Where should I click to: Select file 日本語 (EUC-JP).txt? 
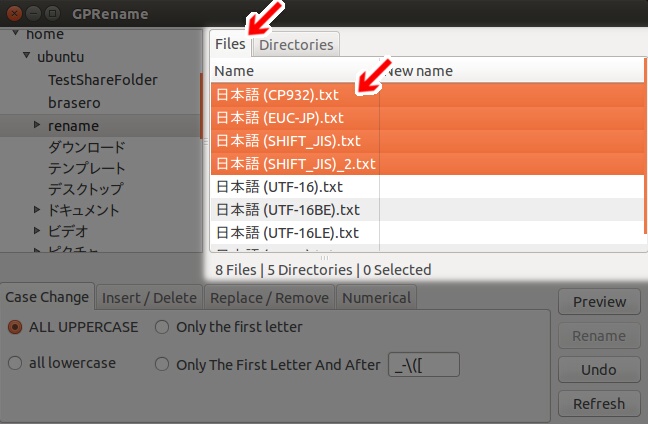427,118
